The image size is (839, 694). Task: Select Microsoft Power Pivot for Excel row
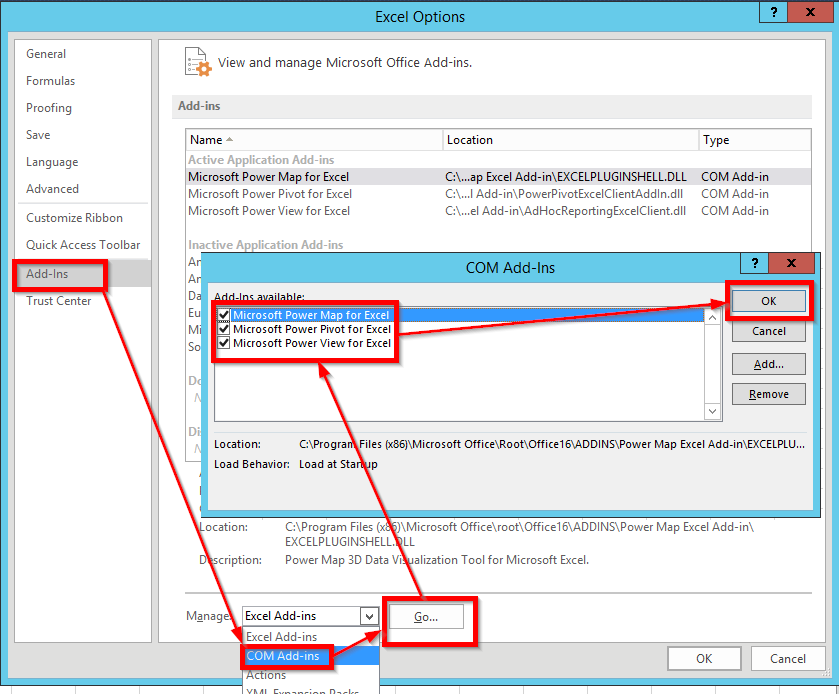[x=499, y=194]
